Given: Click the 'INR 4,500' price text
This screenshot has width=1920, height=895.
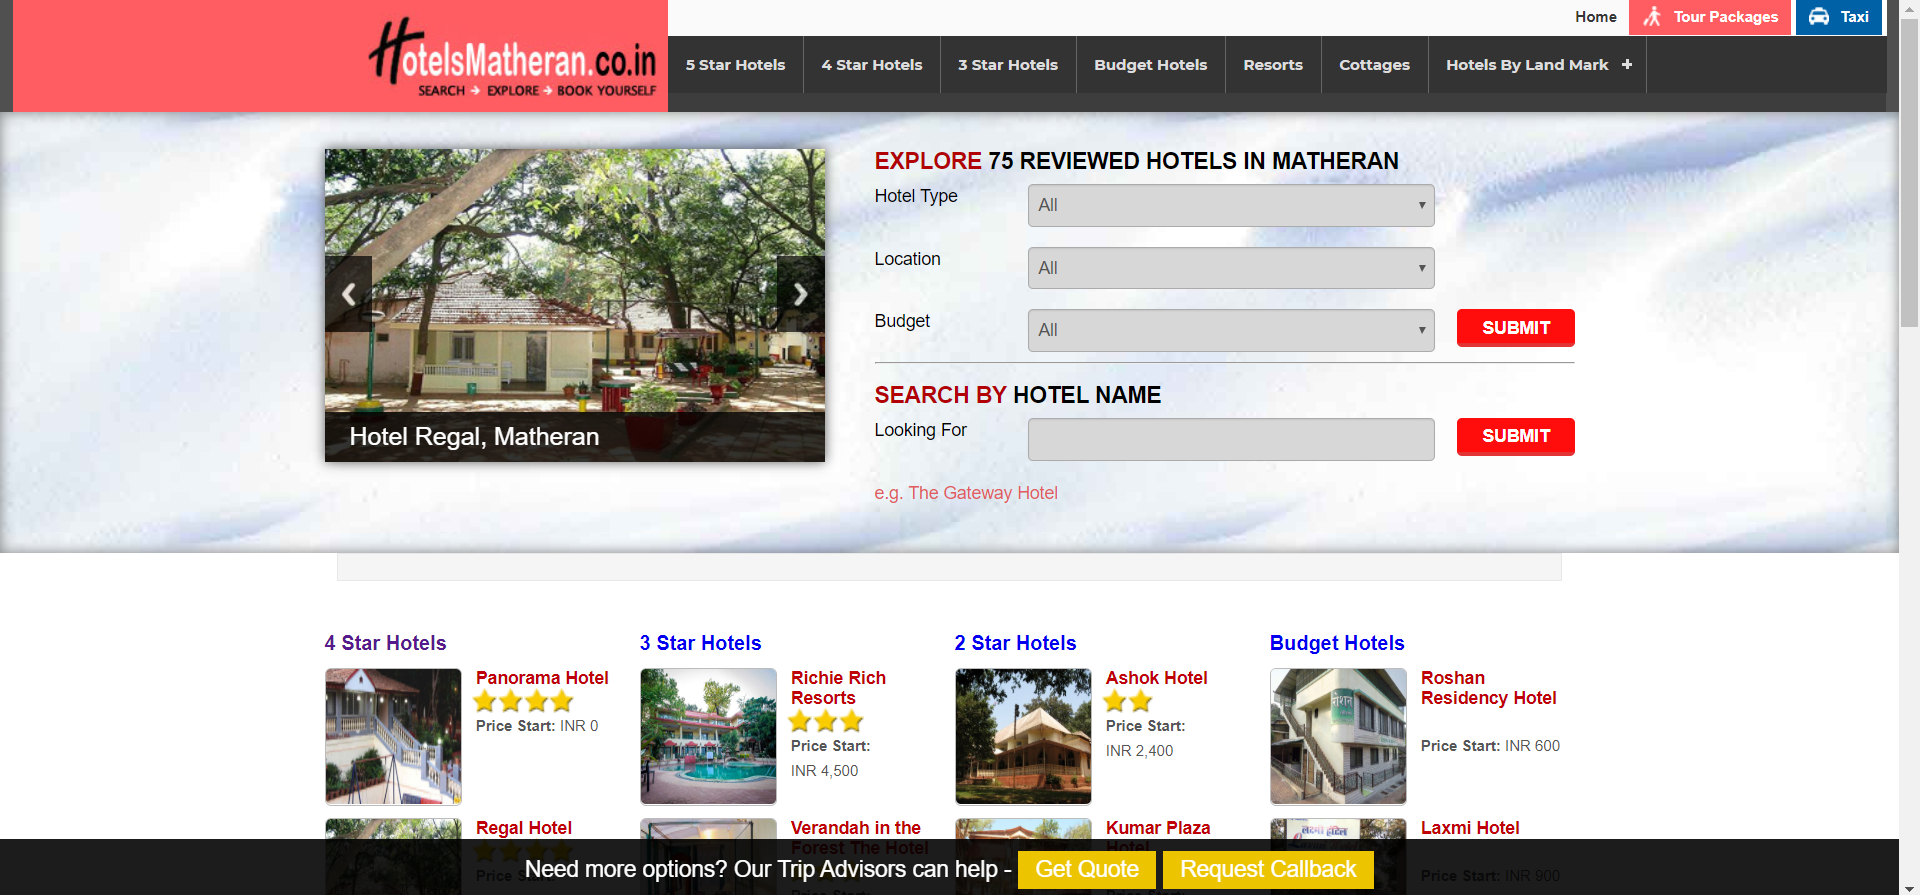Looking at the screenshot, I should (x=824, y=771).
